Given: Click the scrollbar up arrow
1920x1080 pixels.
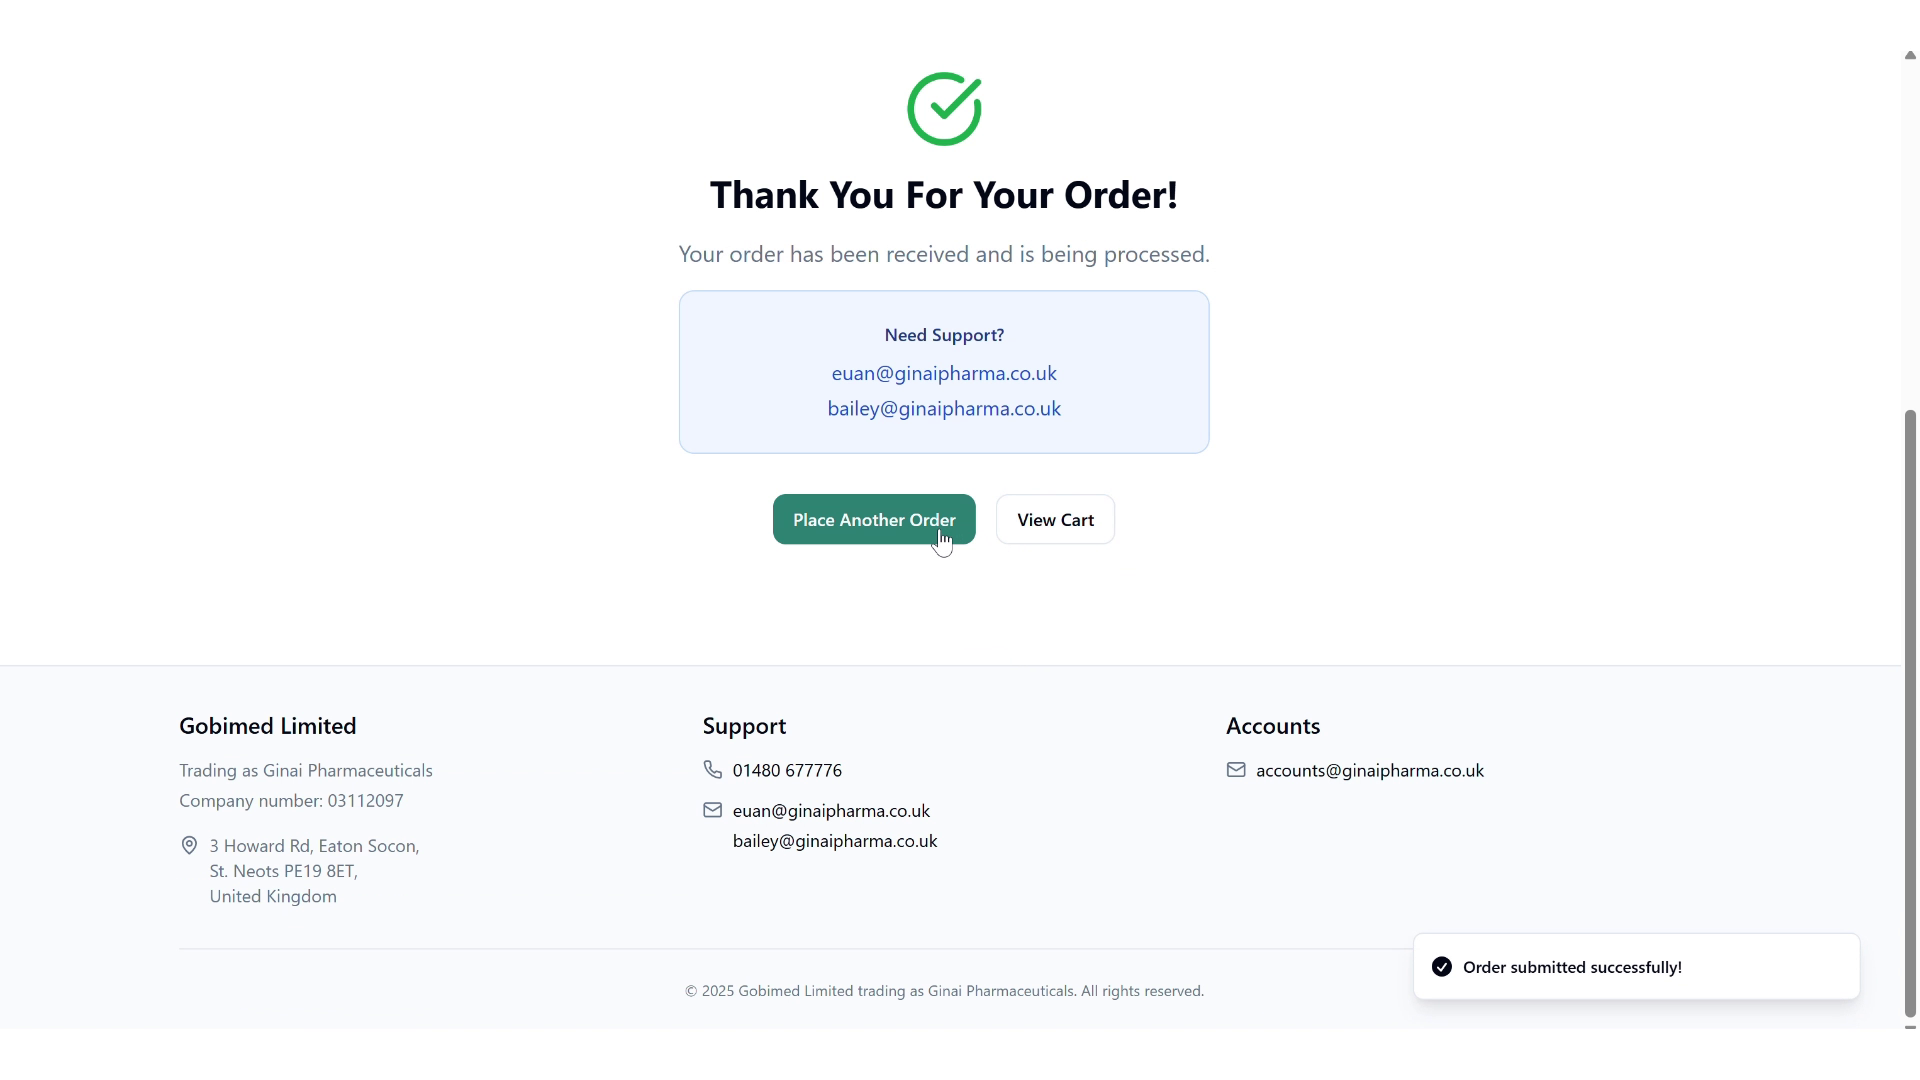Looking at the screenshot, I should [1910, 55].
